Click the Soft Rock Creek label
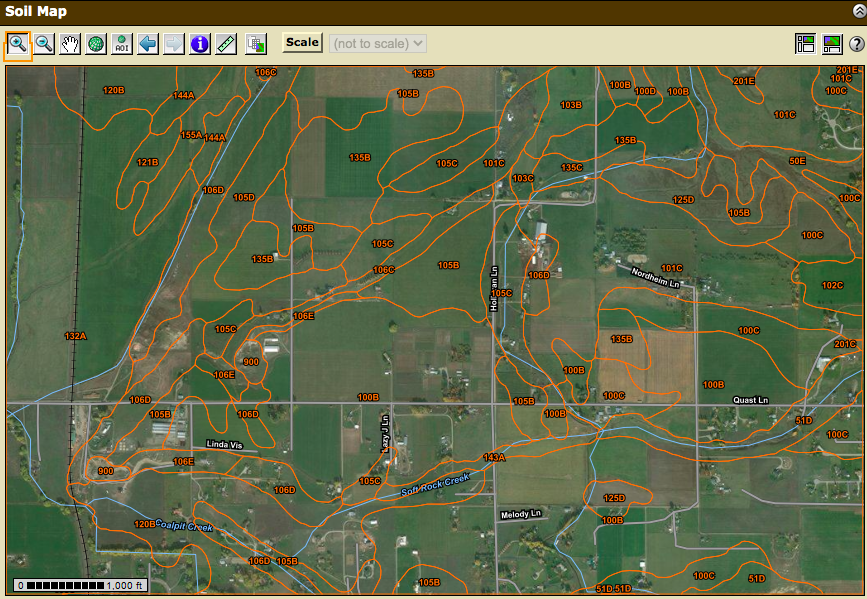This screenshot has height=599, width=867. point(435,485)
